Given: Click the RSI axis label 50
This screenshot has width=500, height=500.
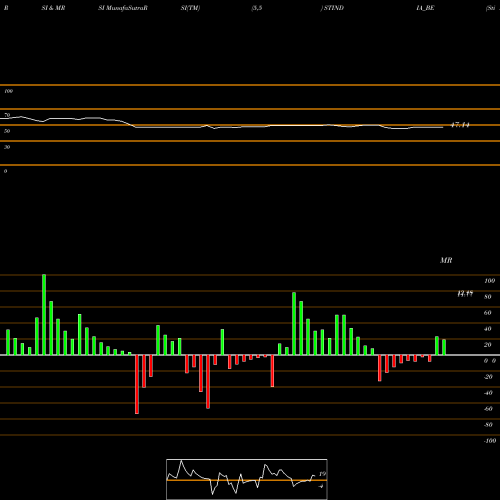Looking at the screenshot, I should click(x=7, y=131).
